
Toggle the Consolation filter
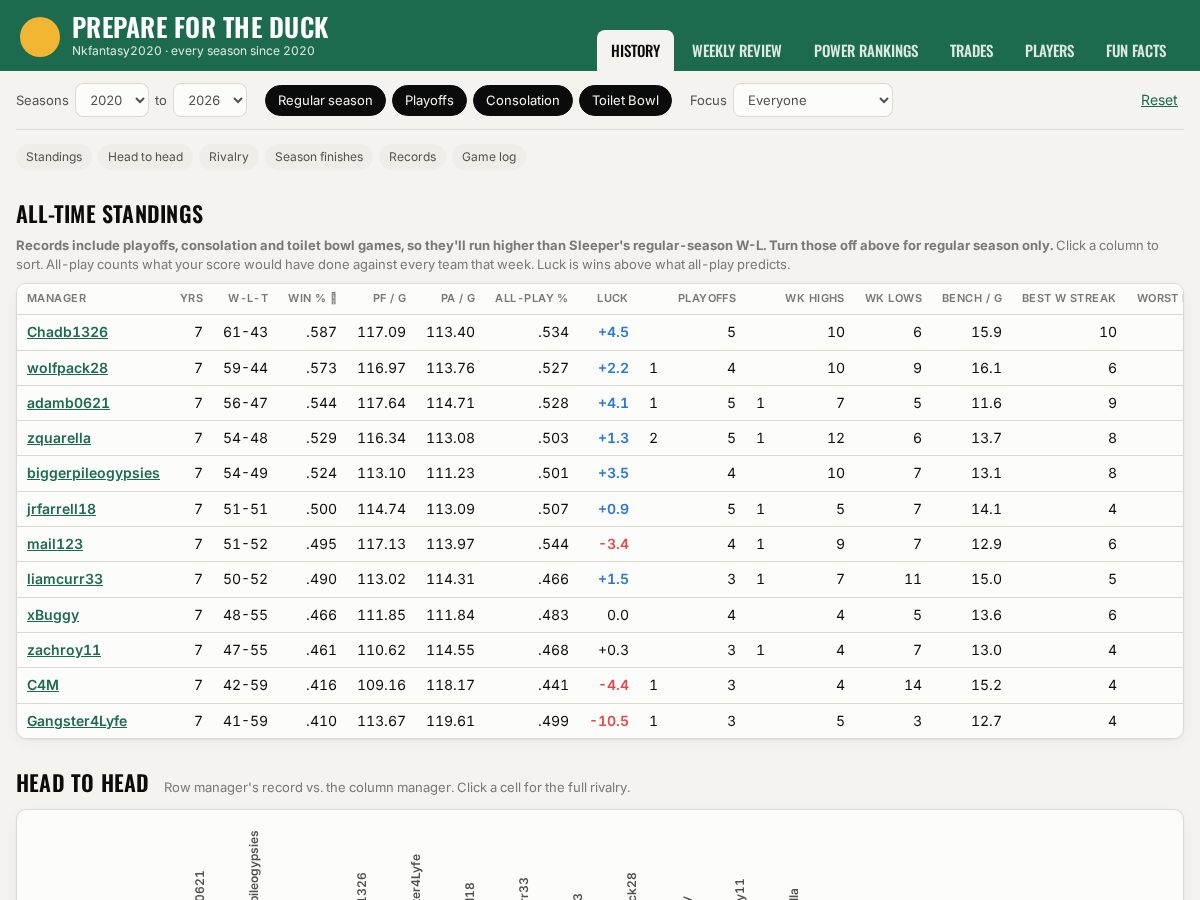click(x=523, y=100)
